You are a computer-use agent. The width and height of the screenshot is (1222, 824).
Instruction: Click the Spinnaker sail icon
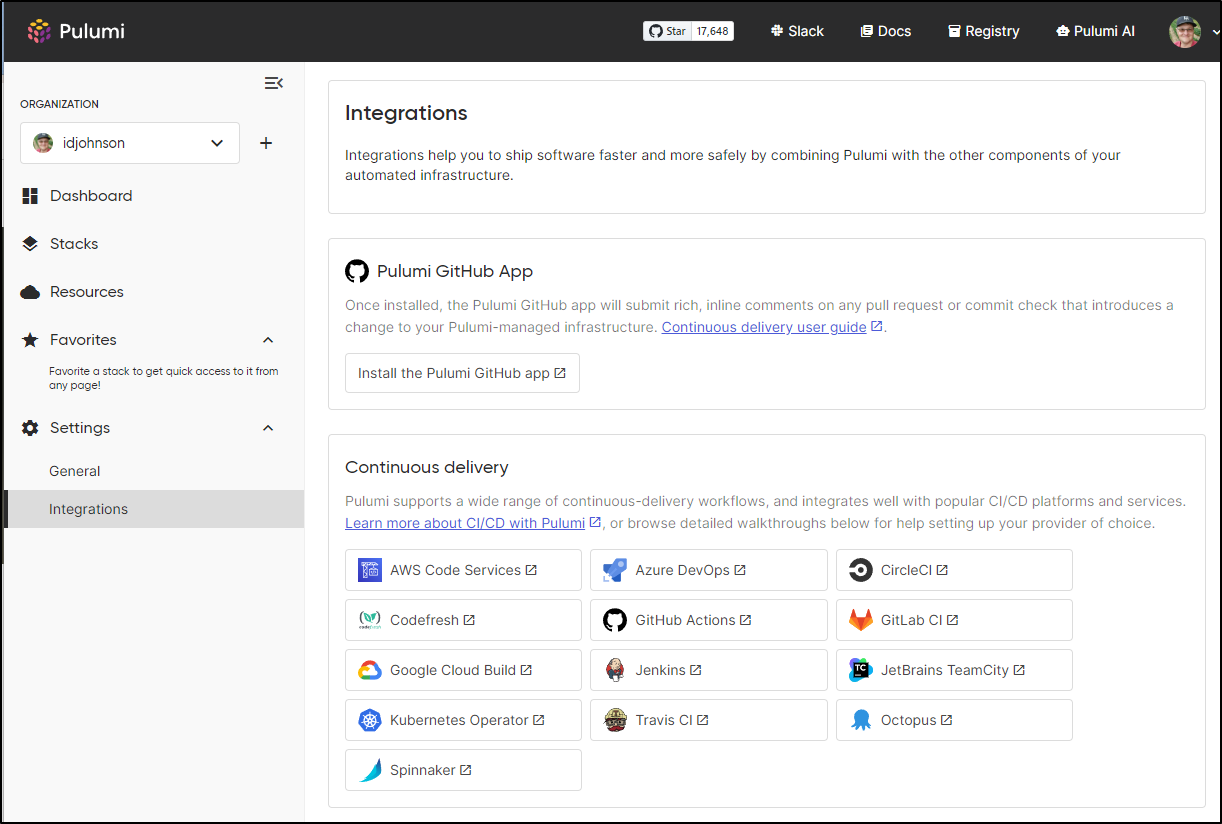point(370,770)
